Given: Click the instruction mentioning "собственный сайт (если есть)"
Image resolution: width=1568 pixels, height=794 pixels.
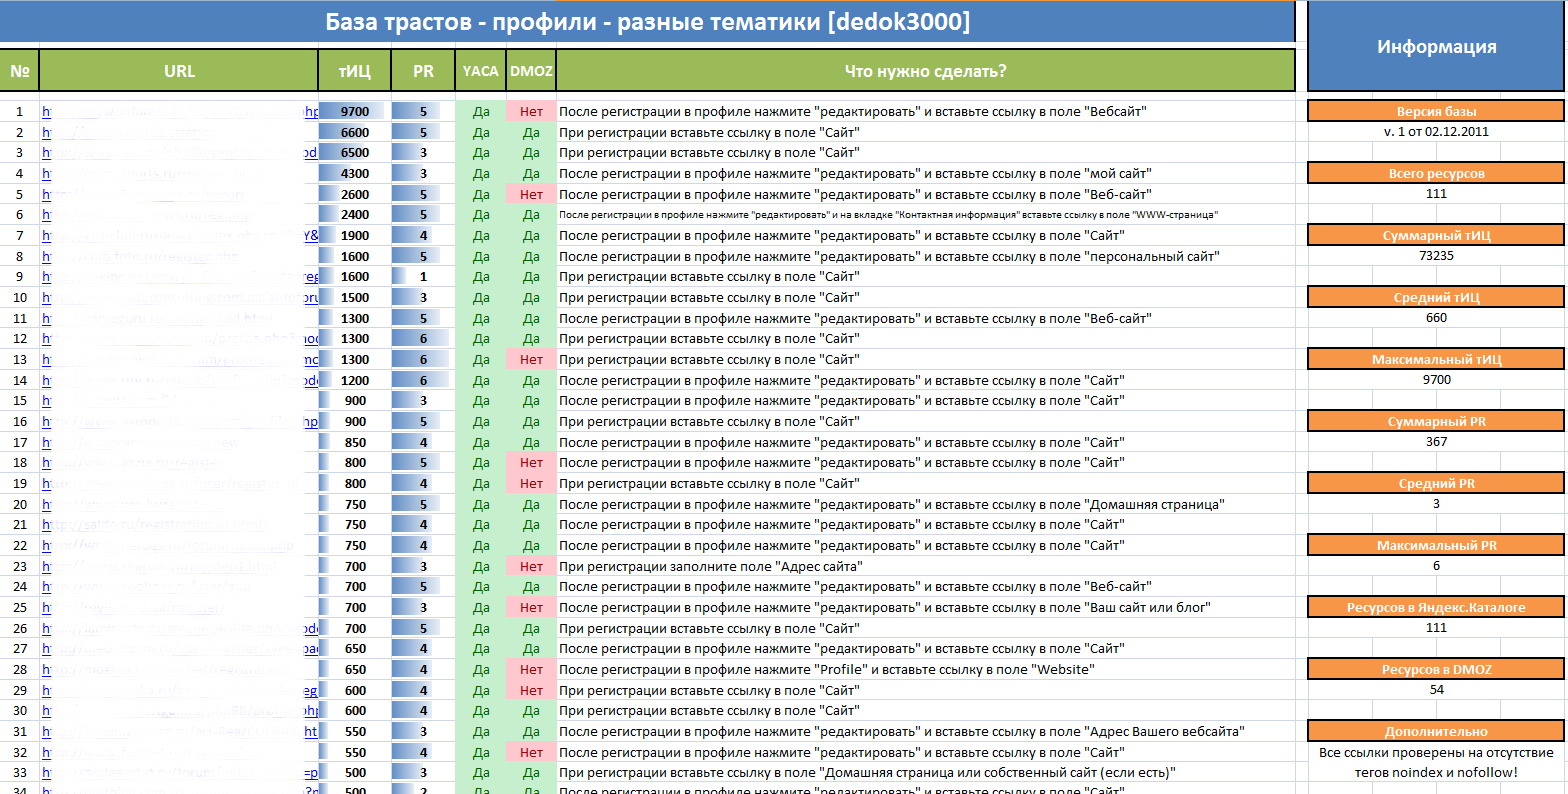Looking at the screenshot, I should click(x=867, y=773).
